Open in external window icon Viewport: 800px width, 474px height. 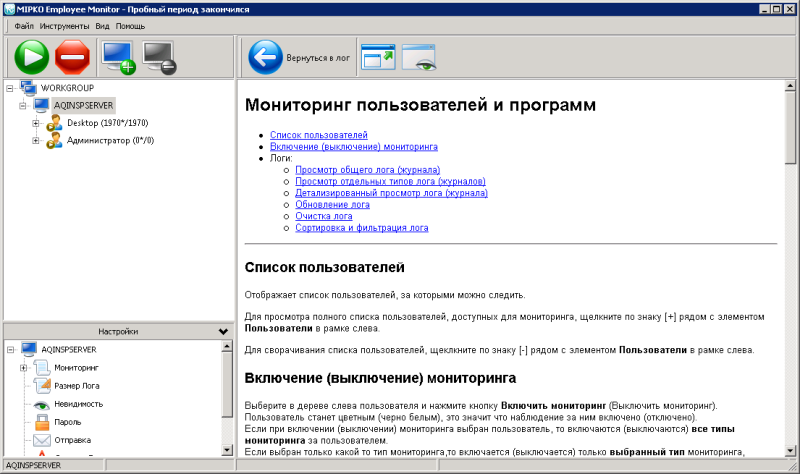(x=378, y=57)
